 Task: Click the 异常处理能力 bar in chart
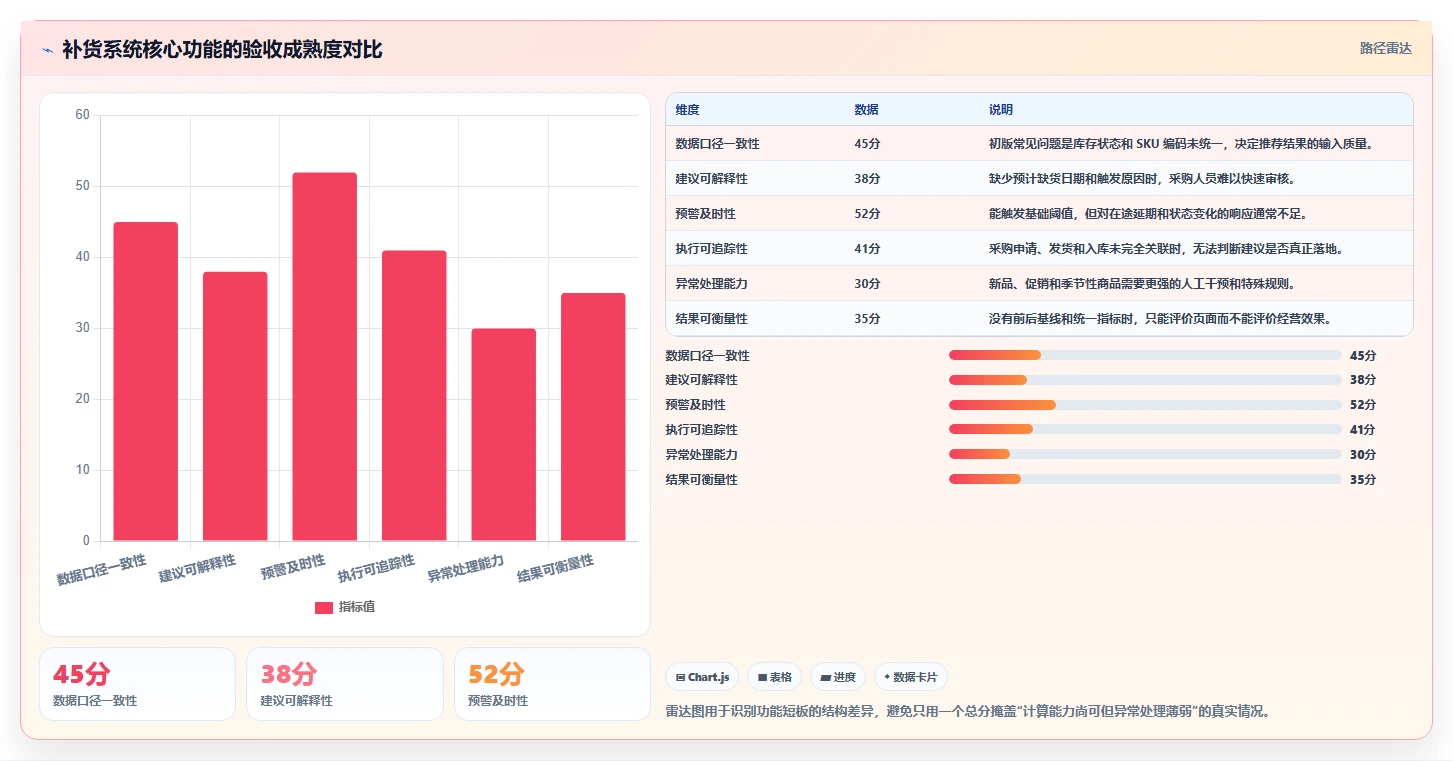504,435
